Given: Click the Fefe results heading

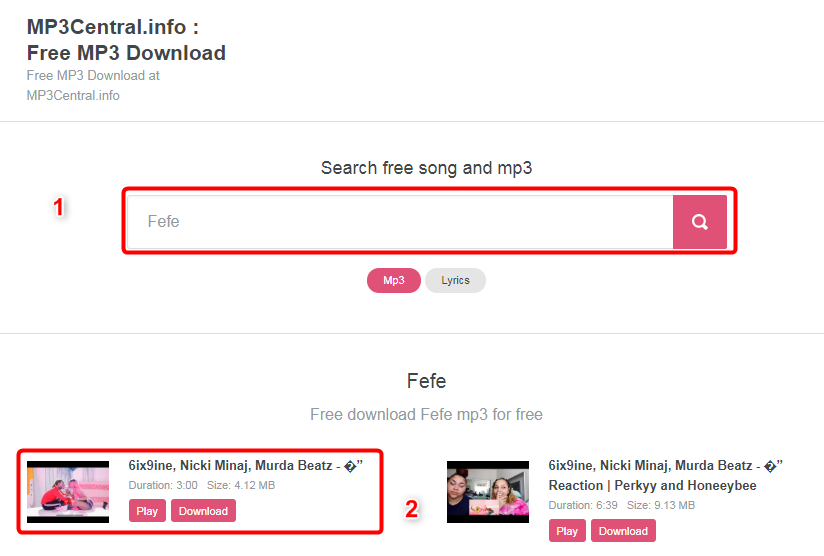Looking at the screenshot, I should [x=426, y=381].
